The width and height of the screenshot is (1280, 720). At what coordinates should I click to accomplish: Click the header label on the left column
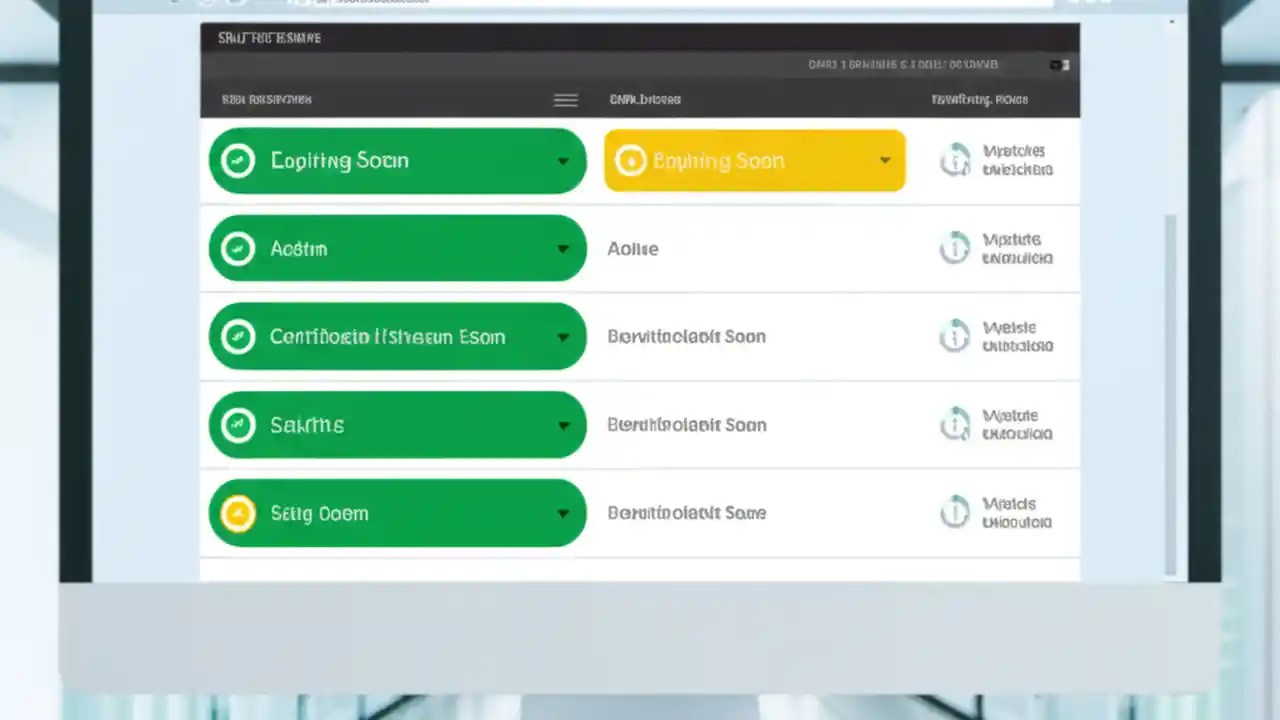pos(266,99)
